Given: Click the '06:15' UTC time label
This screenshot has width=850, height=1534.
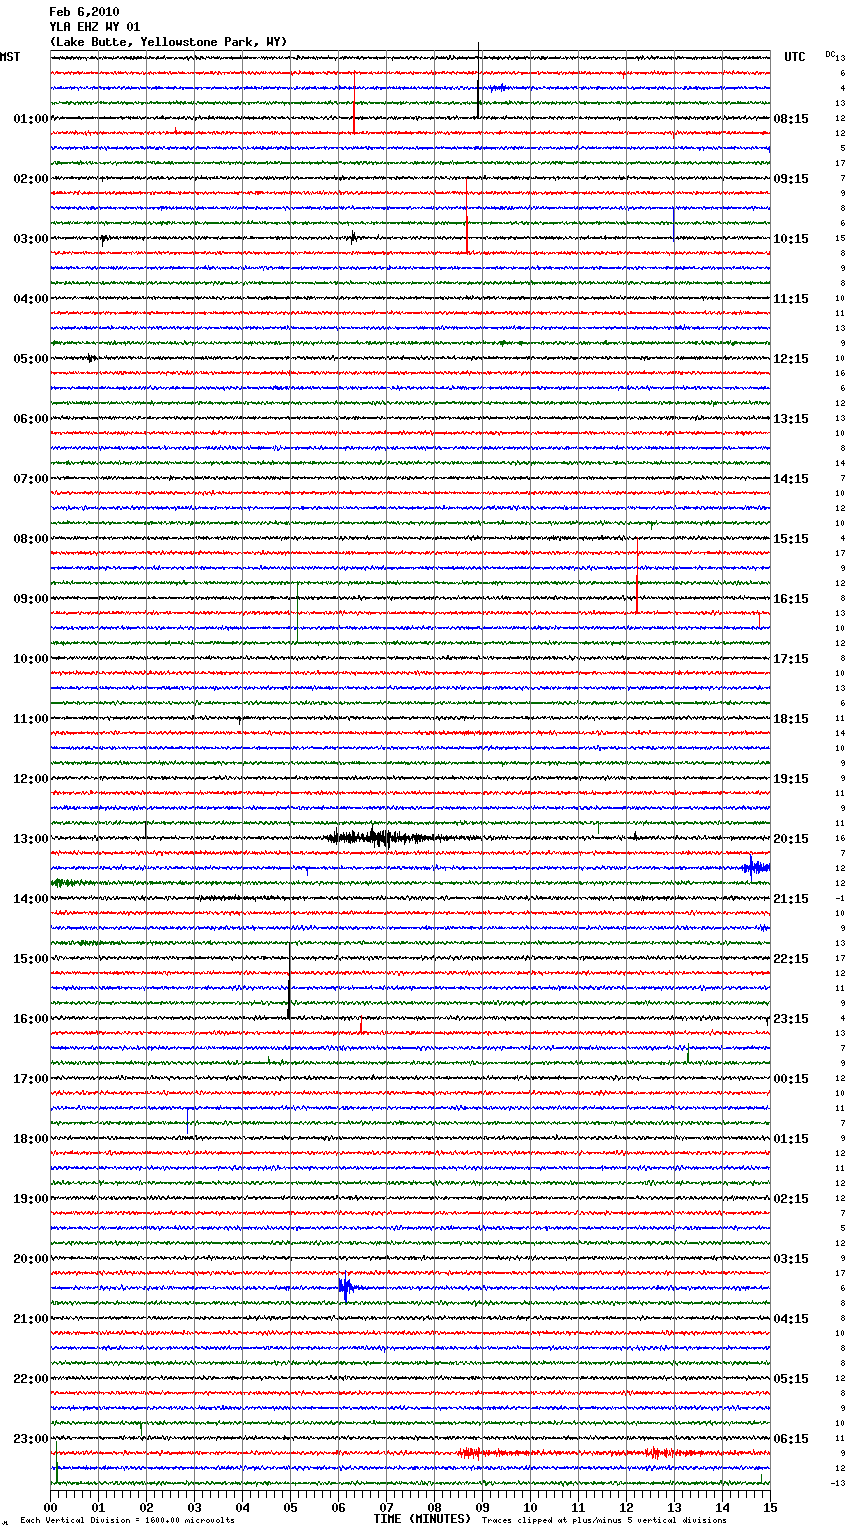Looking at the screenshot, I should [791, 1439].
